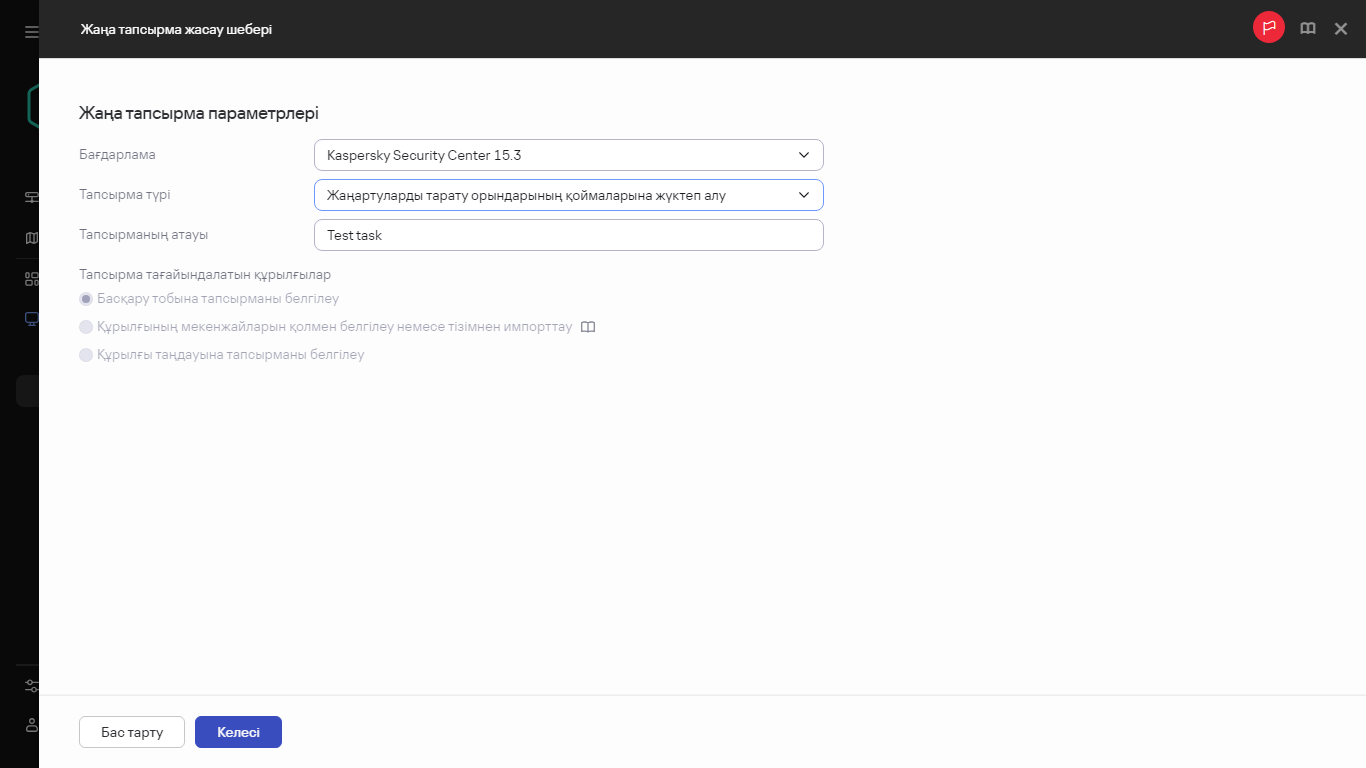
Task: Click the user account icon in sidebar
Action: pos(31,724)
